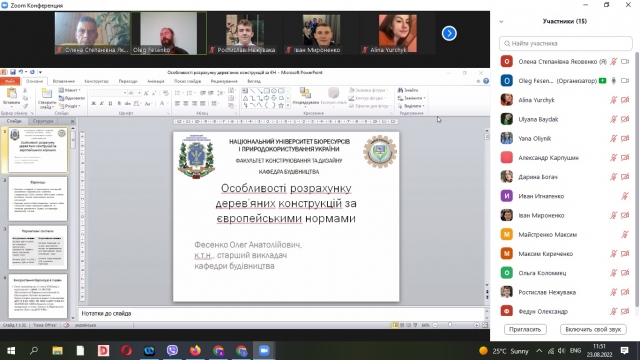Open the font size combo box

tap(134, 93)
